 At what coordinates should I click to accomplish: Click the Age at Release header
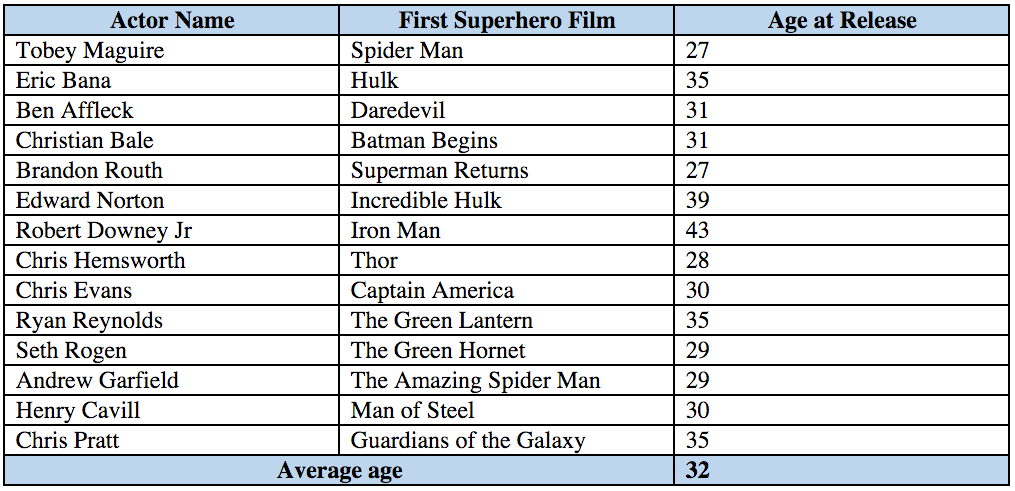pyautogui.click(x=842, y=20)
